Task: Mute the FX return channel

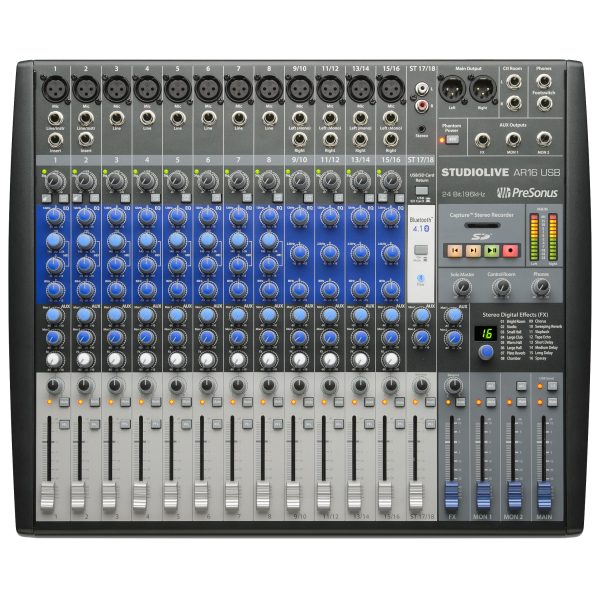Action: pos(460,402)
